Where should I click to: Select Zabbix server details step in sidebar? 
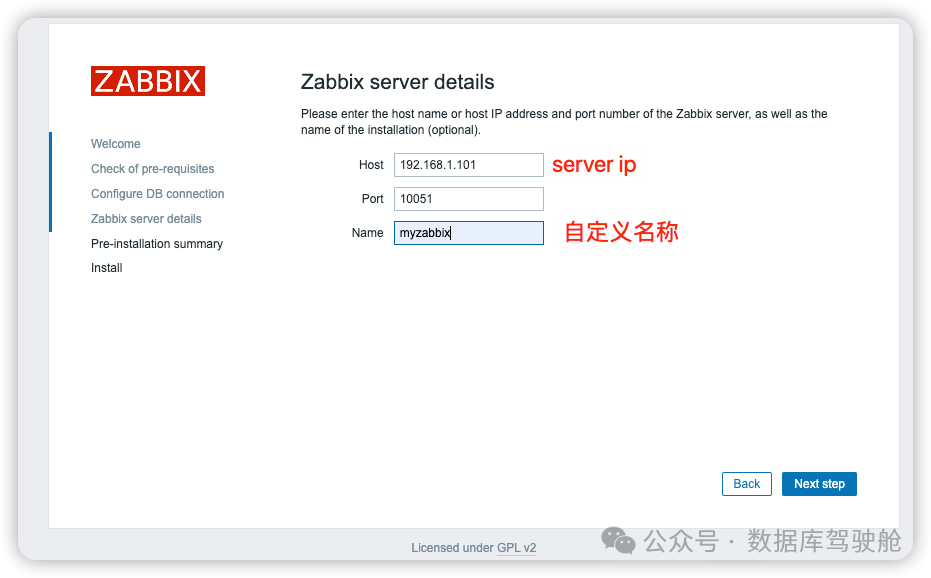pyautogui.click(x=146, y=219)
